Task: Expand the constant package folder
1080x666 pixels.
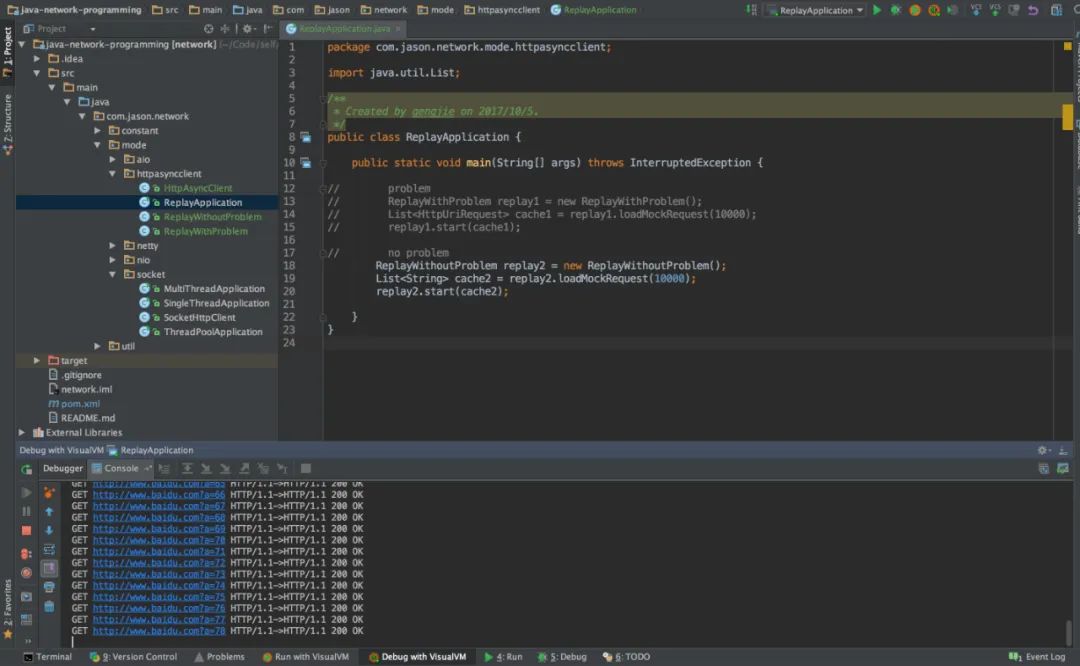Action: pos(98,131)
